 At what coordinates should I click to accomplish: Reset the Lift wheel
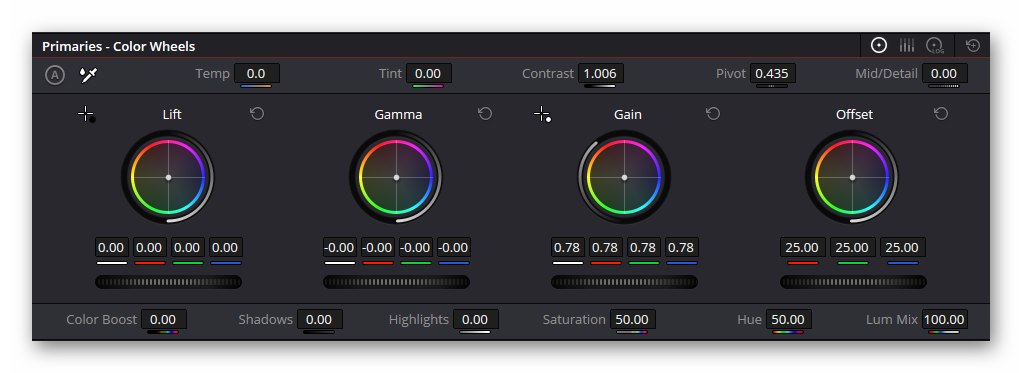click(257, 114)
